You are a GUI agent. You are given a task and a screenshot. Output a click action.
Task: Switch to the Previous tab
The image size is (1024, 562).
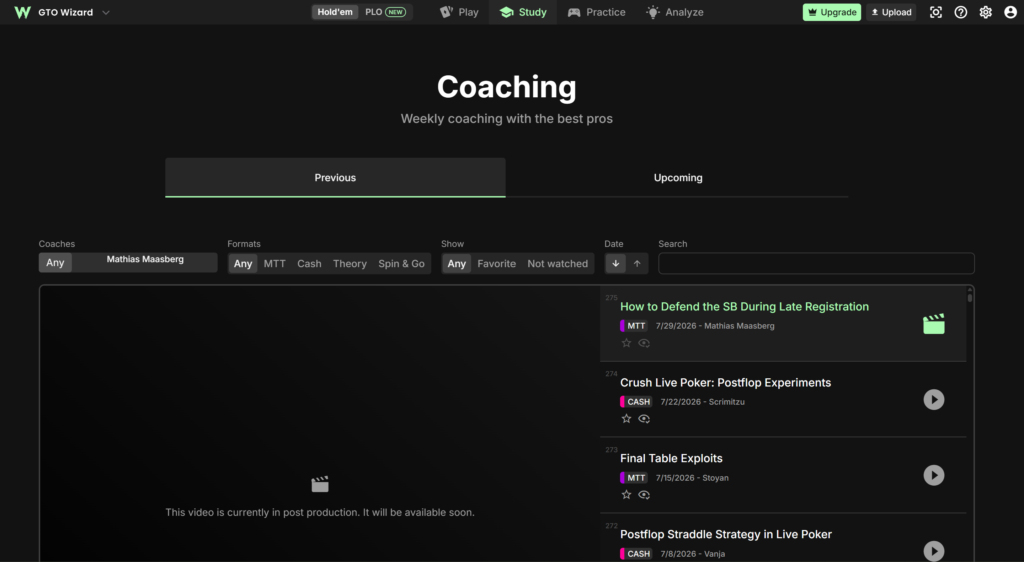(335, 178)
